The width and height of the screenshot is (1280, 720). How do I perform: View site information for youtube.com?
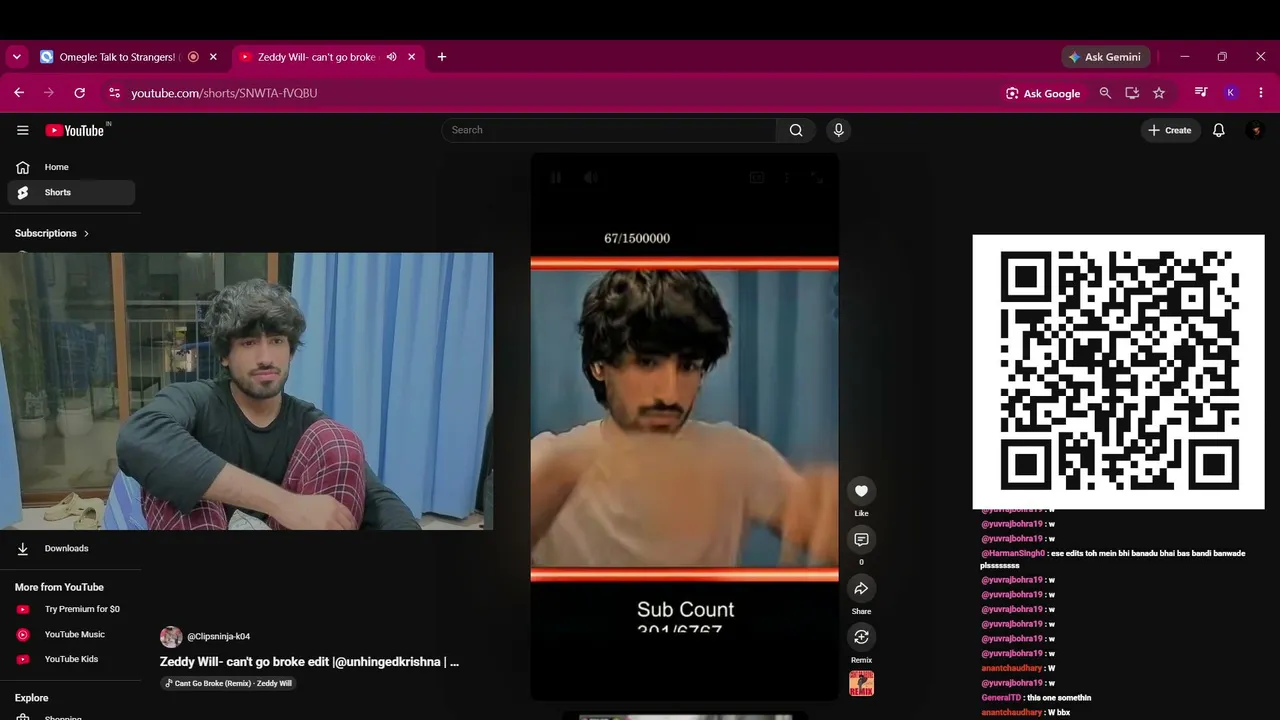click(x=114, y=93)
